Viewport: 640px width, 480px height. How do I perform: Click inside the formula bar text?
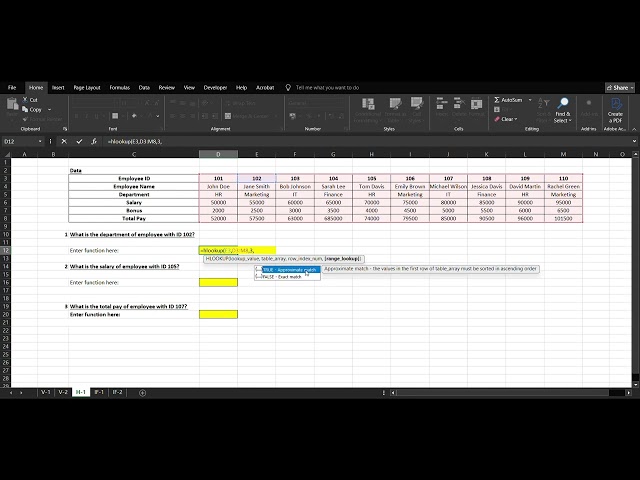(135, 142)
